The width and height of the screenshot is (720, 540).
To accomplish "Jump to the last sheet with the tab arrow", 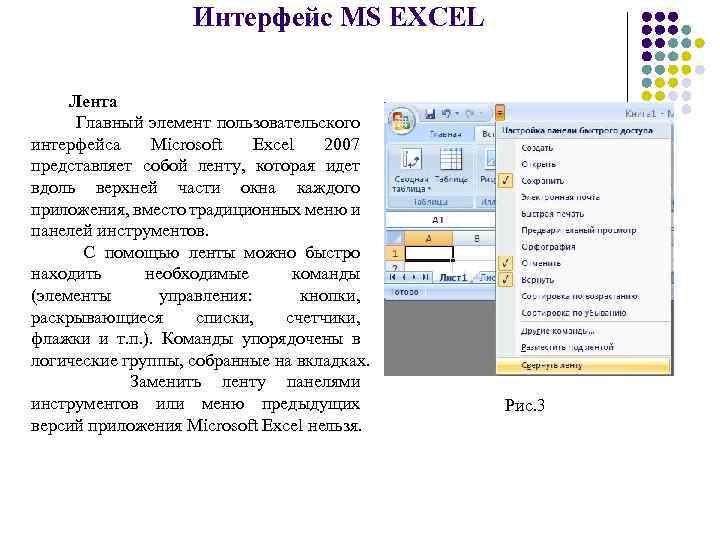I will (x=426, y=277).
